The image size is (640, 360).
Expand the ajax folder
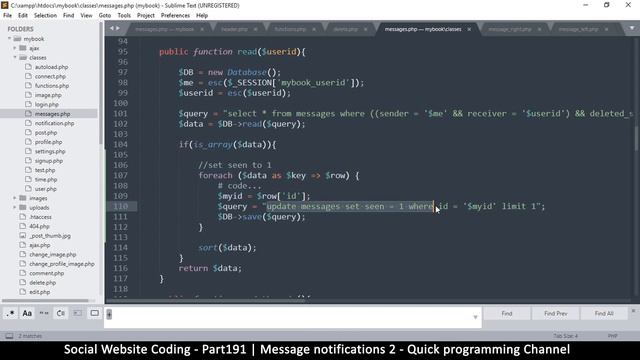pos(15,48)
